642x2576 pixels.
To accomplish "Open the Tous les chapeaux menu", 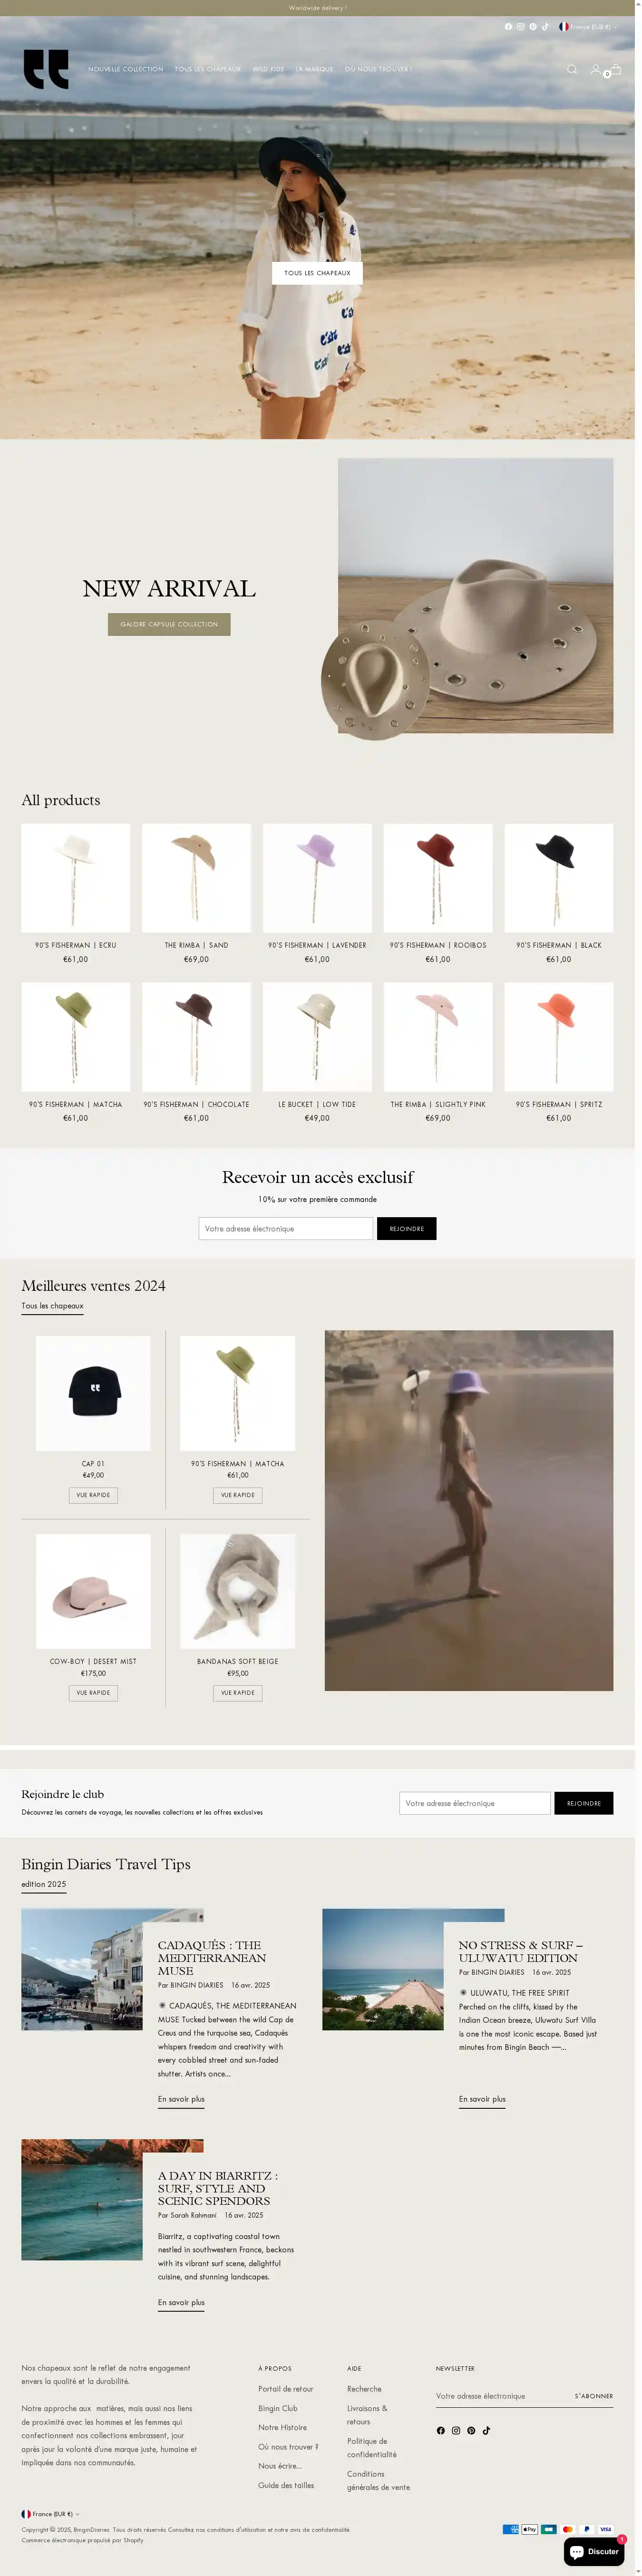I will pyautogui.click(x=207, y=69).
